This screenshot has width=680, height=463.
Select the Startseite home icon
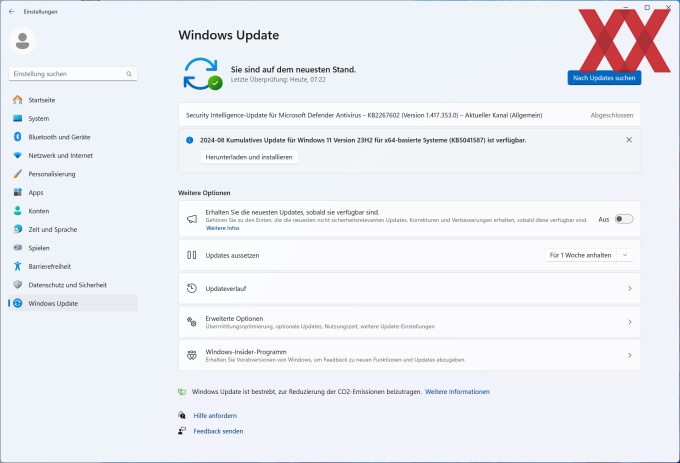[x=17, y=100]
